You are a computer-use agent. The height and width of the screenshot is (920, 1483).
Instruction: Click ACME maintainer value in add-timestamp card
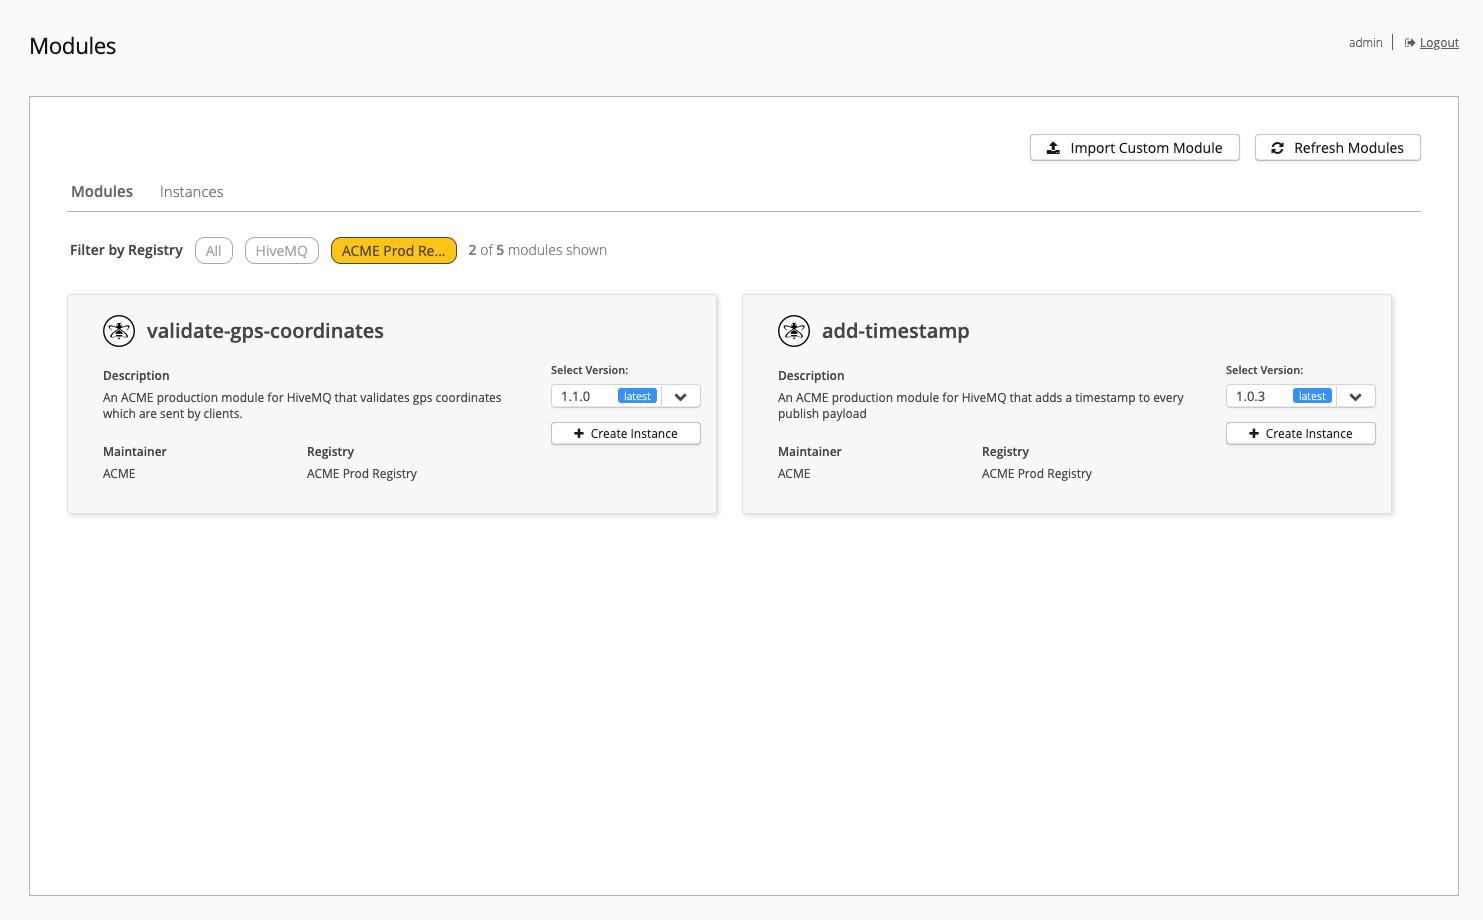click(x=794, y=474)
